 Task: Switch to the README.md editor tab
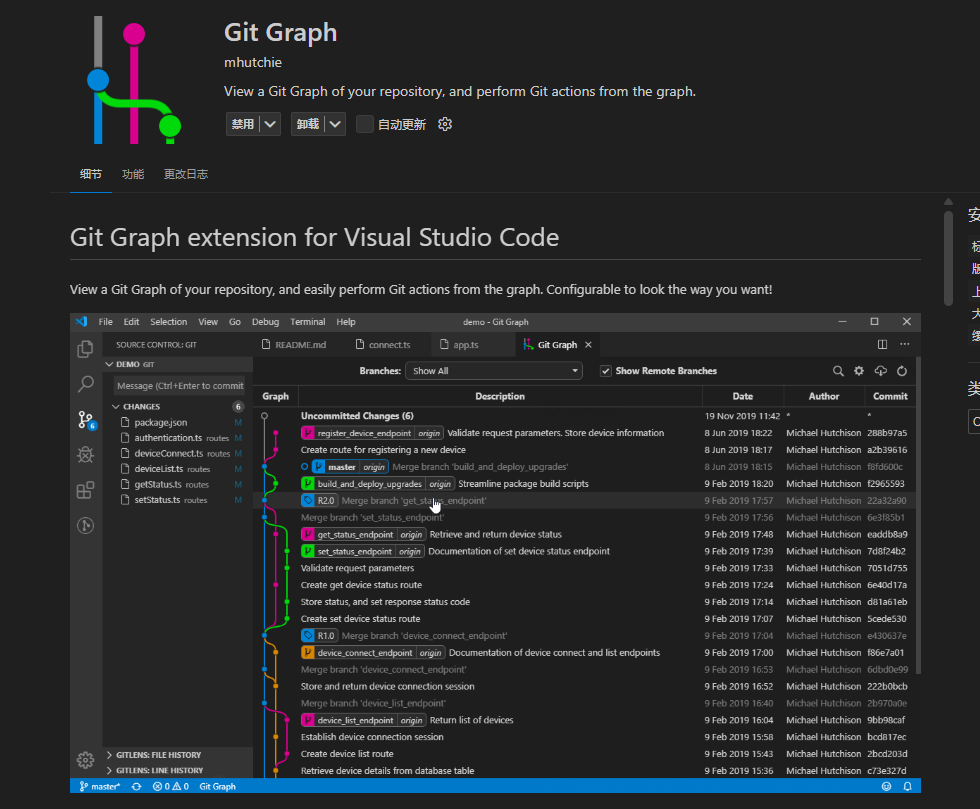coord(294,344)
